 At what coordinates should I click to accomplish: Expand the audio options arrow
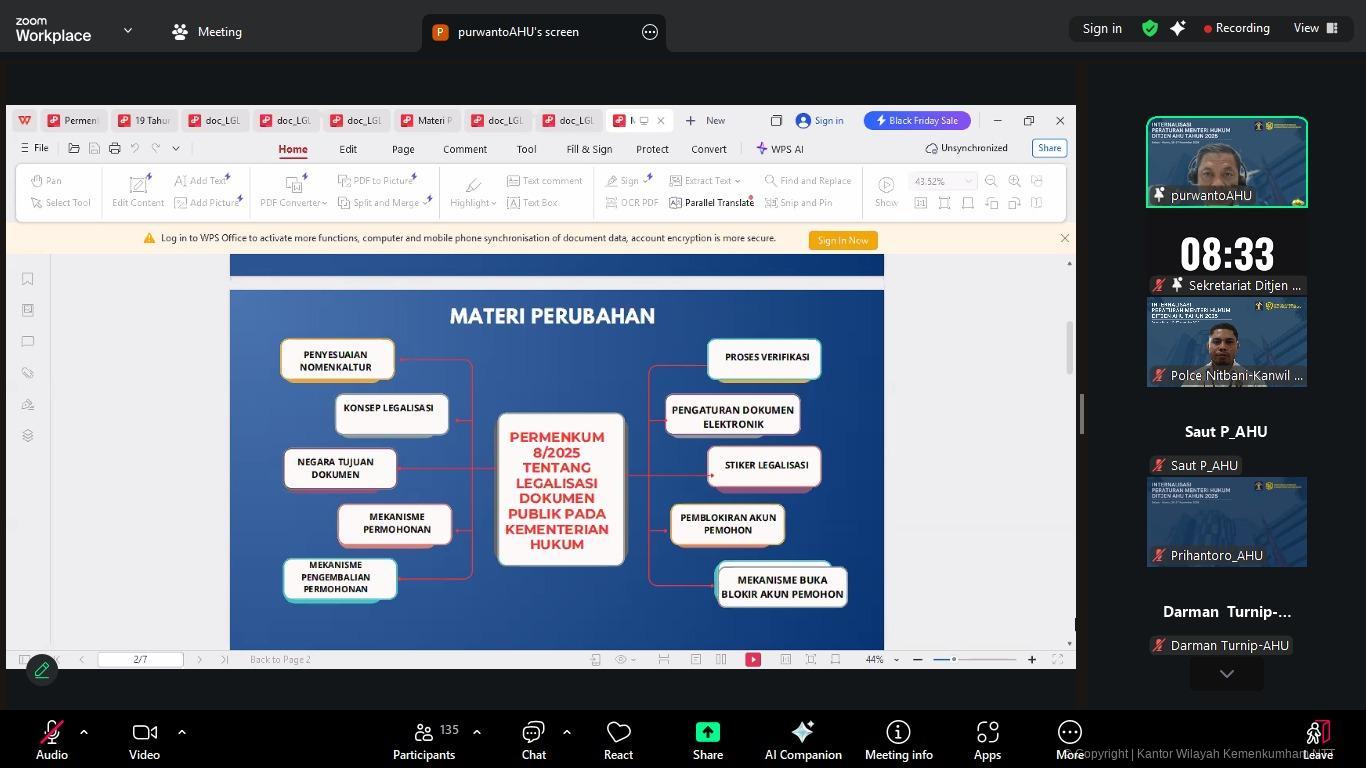[x=84, y=732]
